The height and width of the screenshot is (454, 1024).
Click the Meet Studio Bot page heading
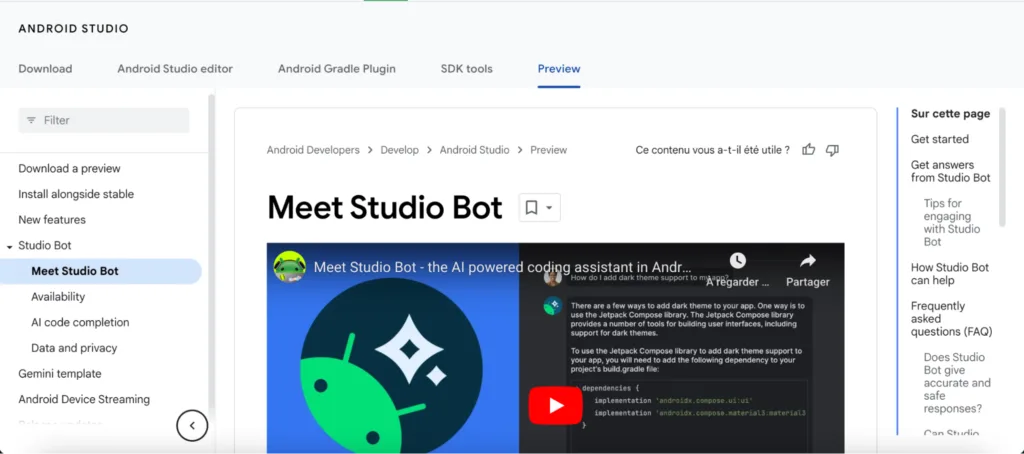tap(385, 208)
